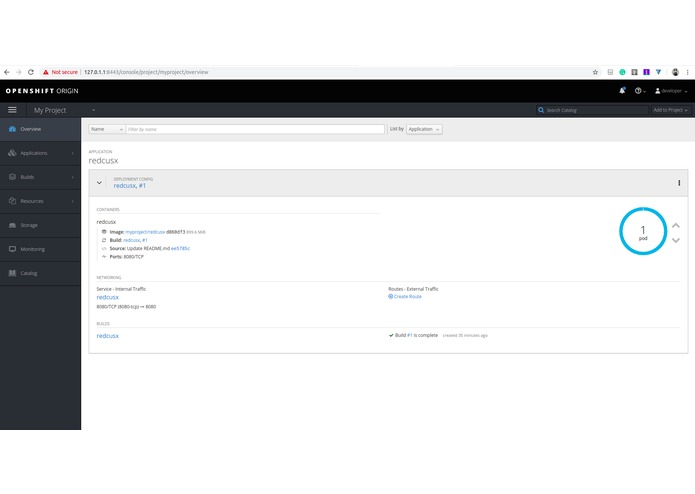Screen dimensions: 695x494
Task: Click the OpenShift Origin logo
Action: [42, 91]
